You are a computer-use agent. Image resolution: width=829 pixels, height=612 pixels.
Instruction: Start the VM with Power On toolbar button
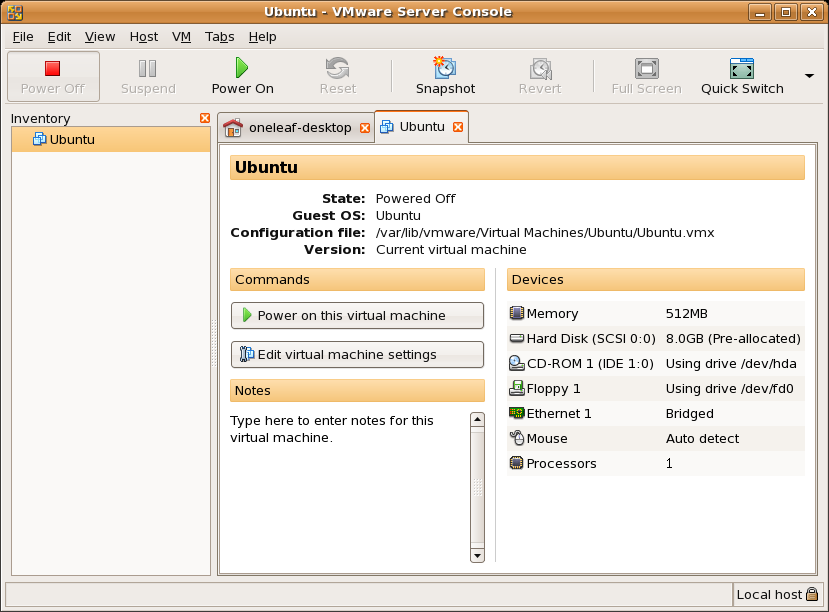pyautogui.click(x=242, y=77)
